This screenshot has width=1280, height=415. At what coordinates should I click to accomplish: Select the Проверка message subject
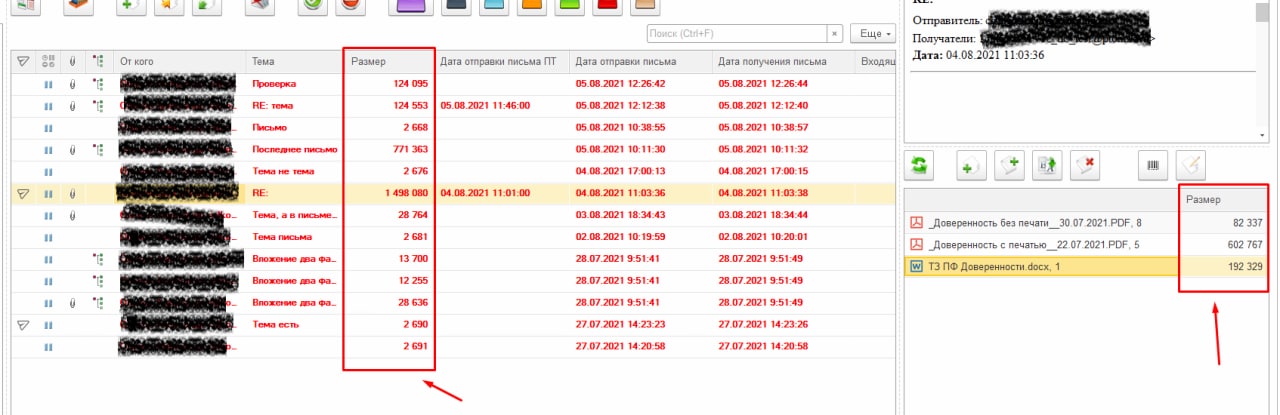(275, 84)
